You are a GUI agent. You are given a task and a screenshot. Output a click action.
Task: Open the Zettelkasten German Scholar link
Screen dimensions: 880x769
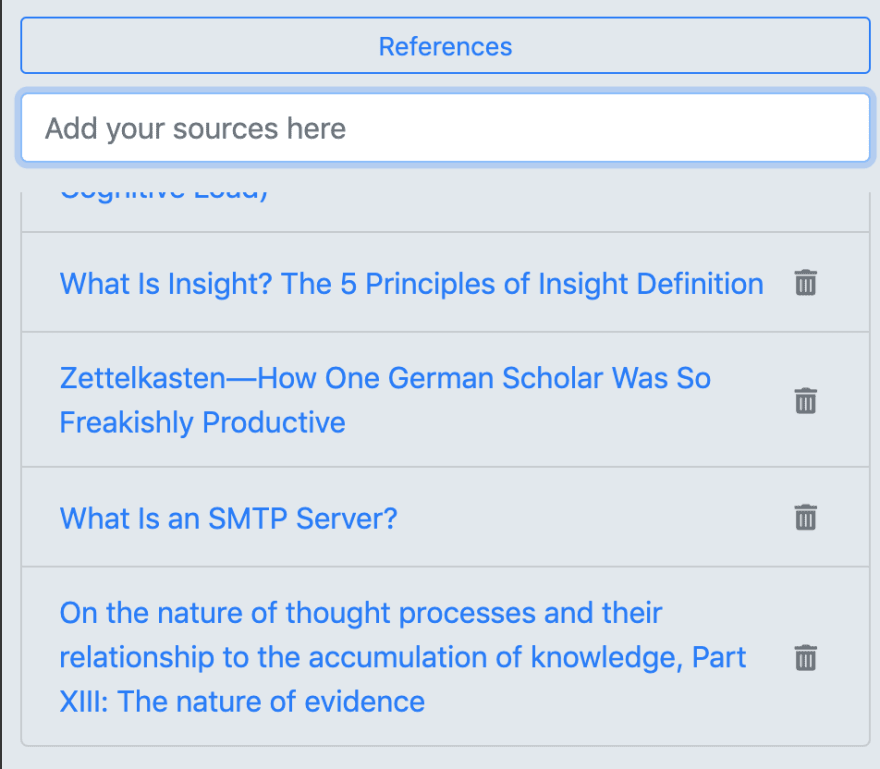(x=385, y=400)
